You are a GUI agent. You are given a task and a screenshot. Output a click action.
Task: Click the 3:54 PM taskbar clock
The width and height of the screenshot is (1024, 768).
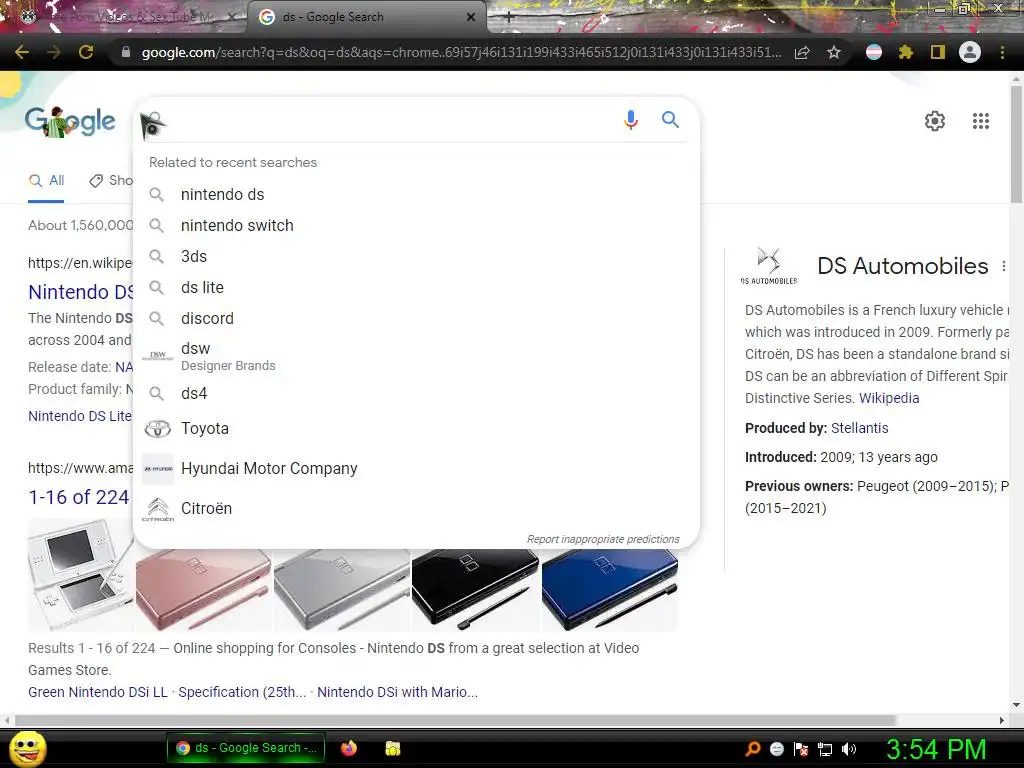pos(936,749)
